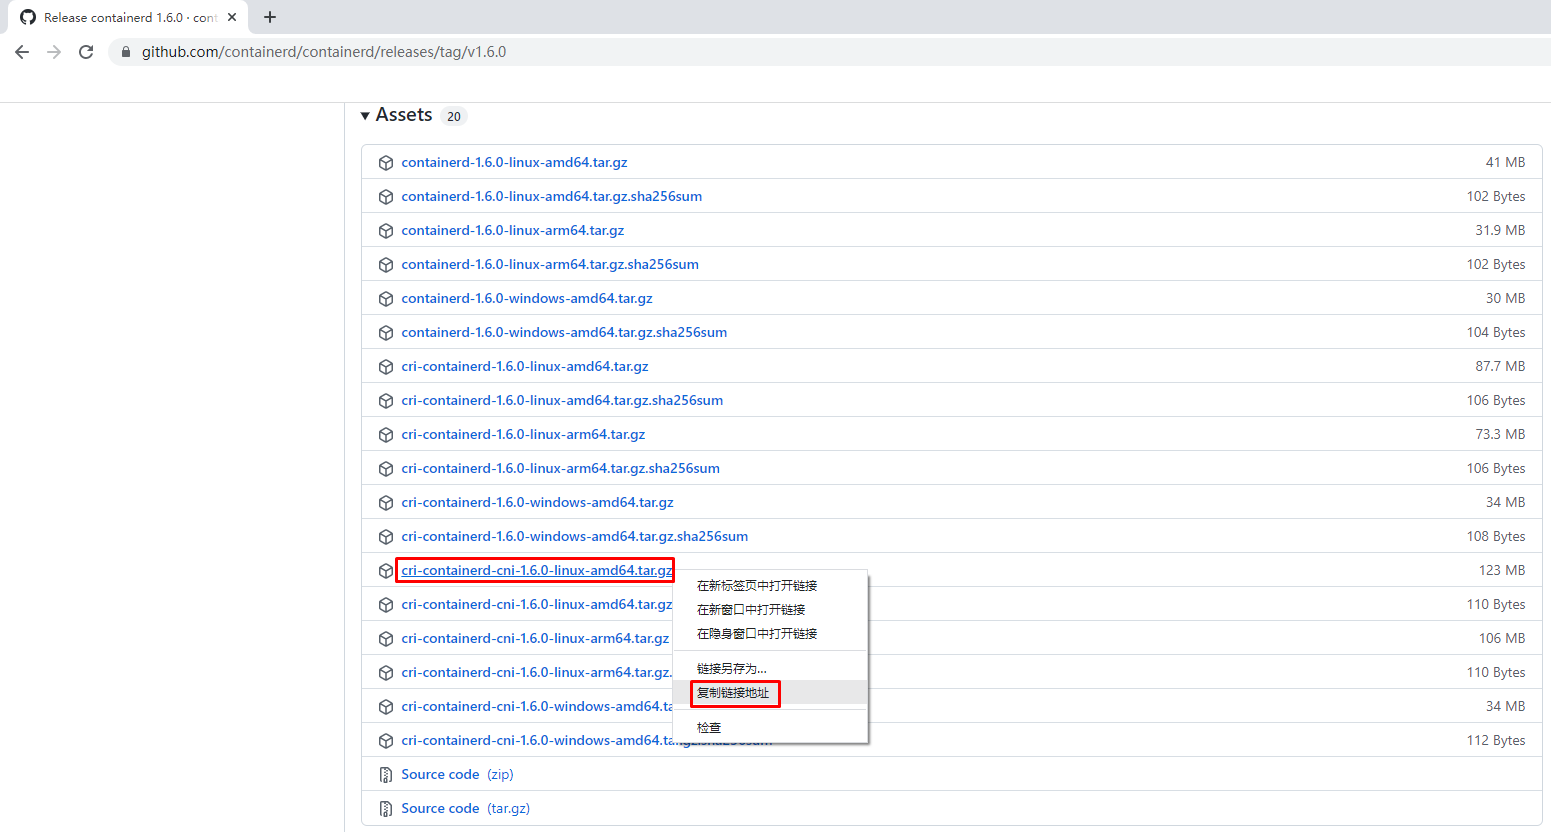Select 链接另存为... in context menu
This screenshot has height=832, width=1551.
[x=731, y=668]
